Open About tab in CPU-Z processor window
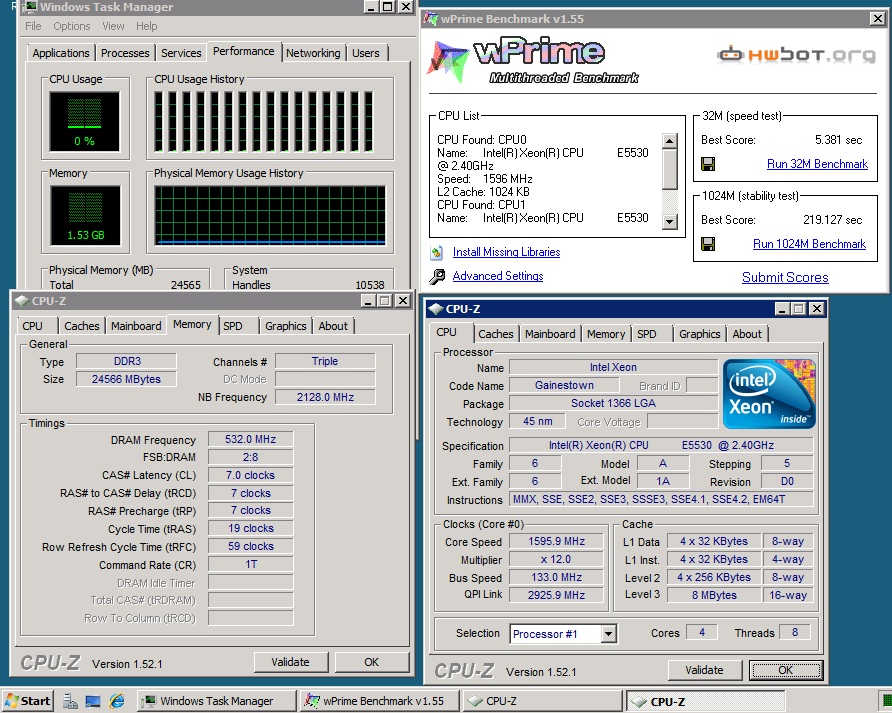Viewport: 892px width, 713px height. 747,334
